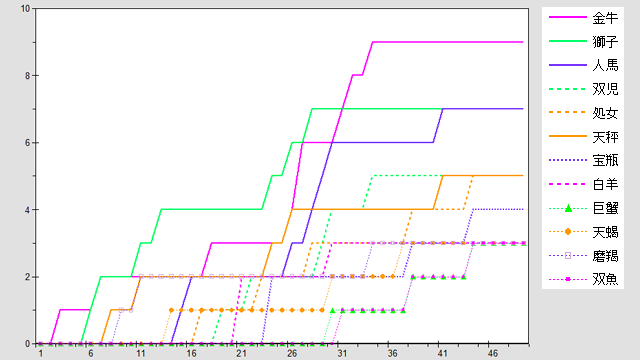The image size is (640, 360).
Task: Select the 天秤 legend label
Action: click(x=605, y=137)
